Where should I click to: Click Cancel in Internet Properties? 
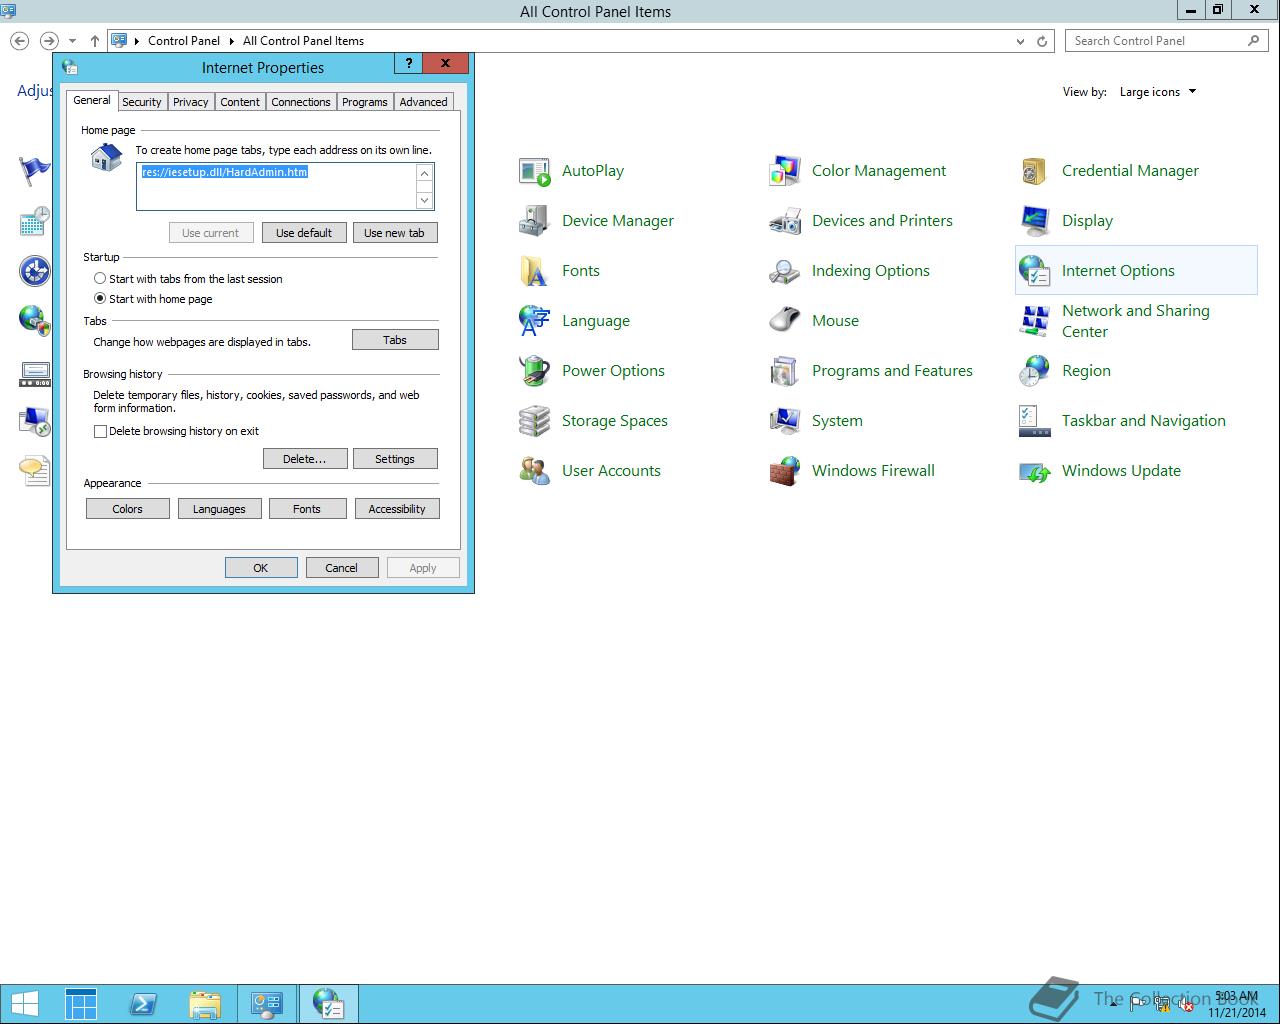point(341,568)
